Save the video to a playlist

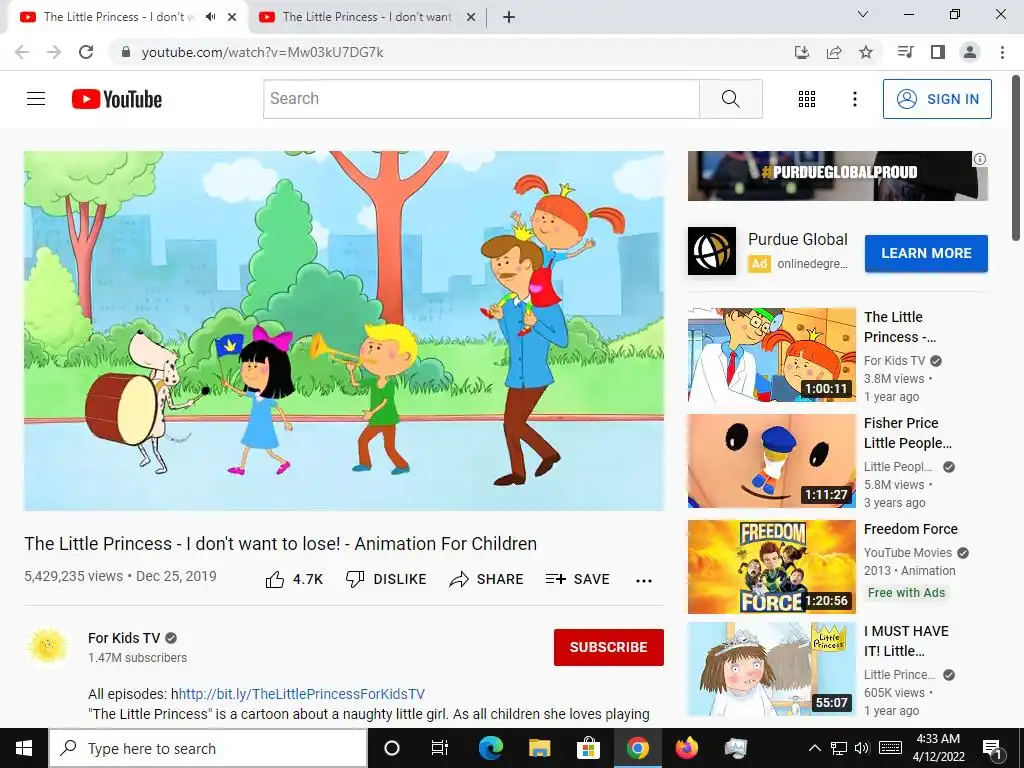point(577,579)
